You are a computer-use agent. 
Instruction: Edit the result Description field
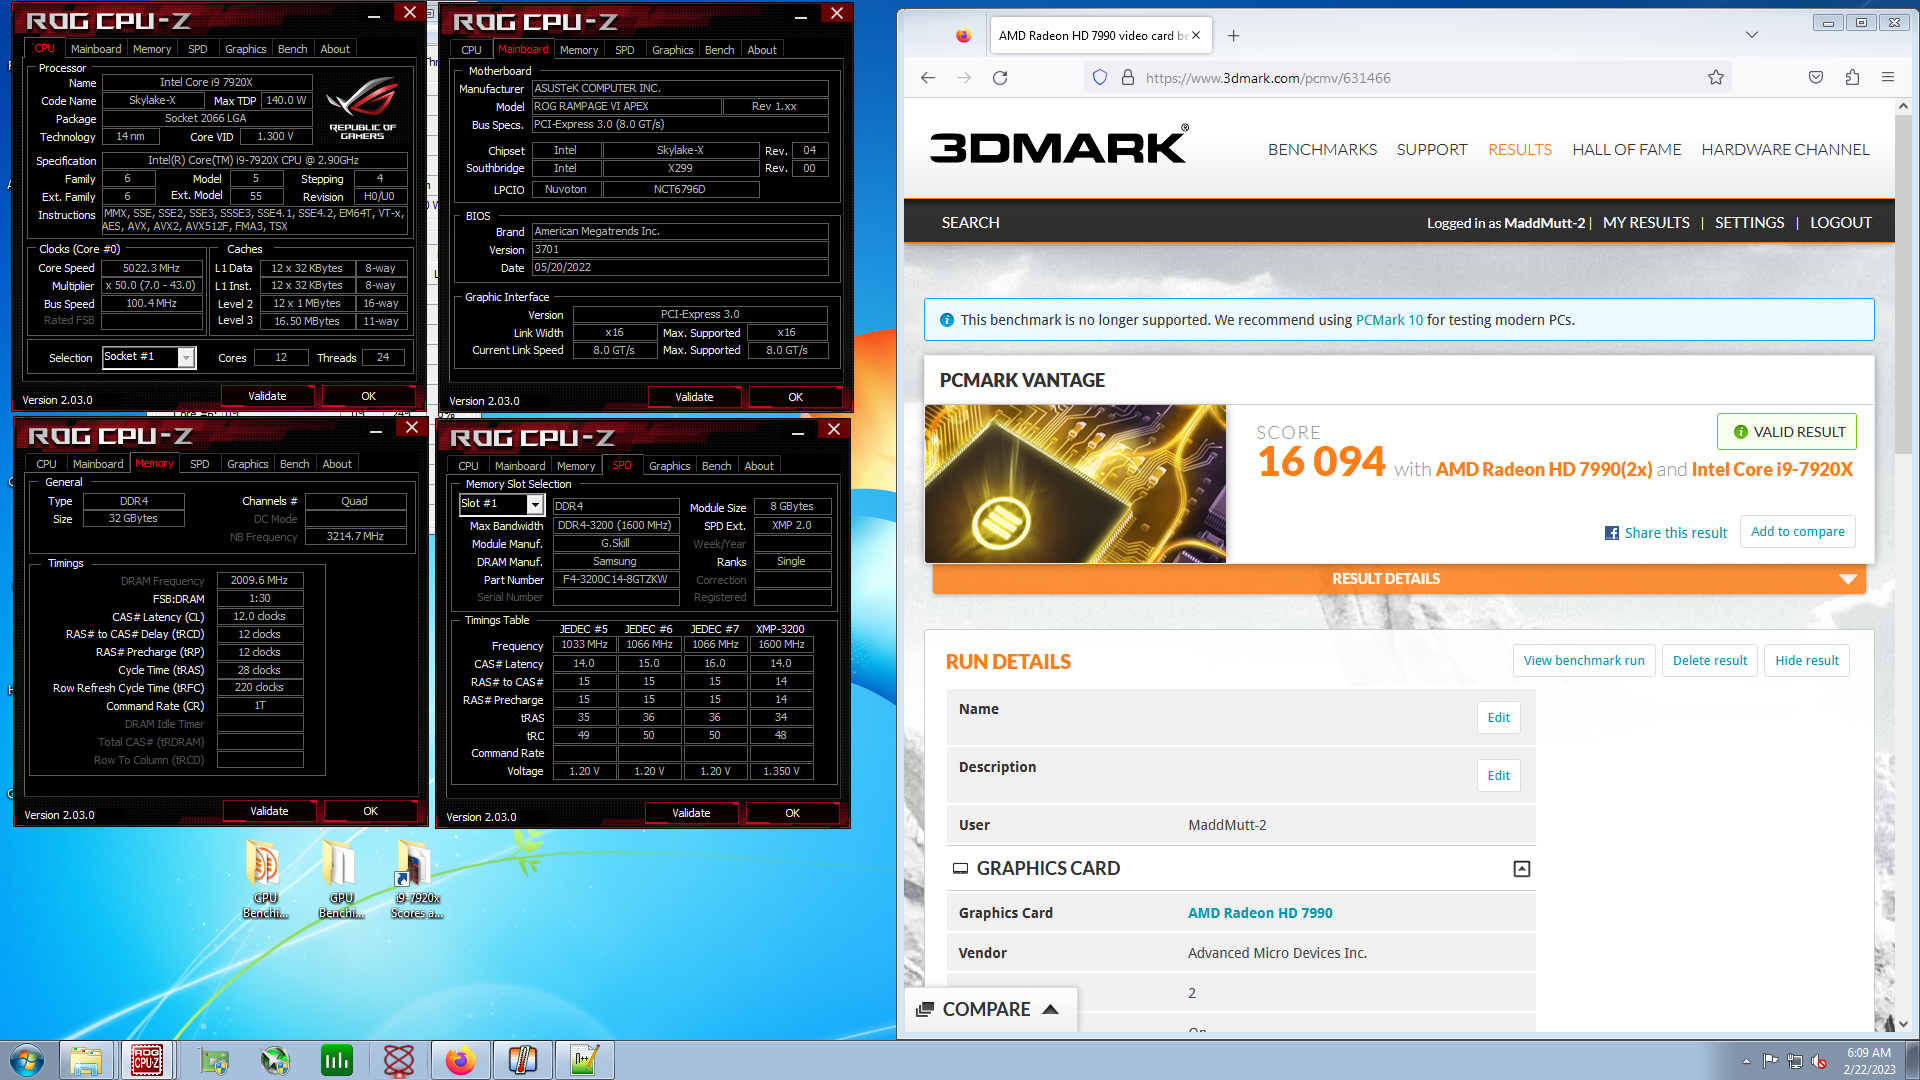[1498, 776]
